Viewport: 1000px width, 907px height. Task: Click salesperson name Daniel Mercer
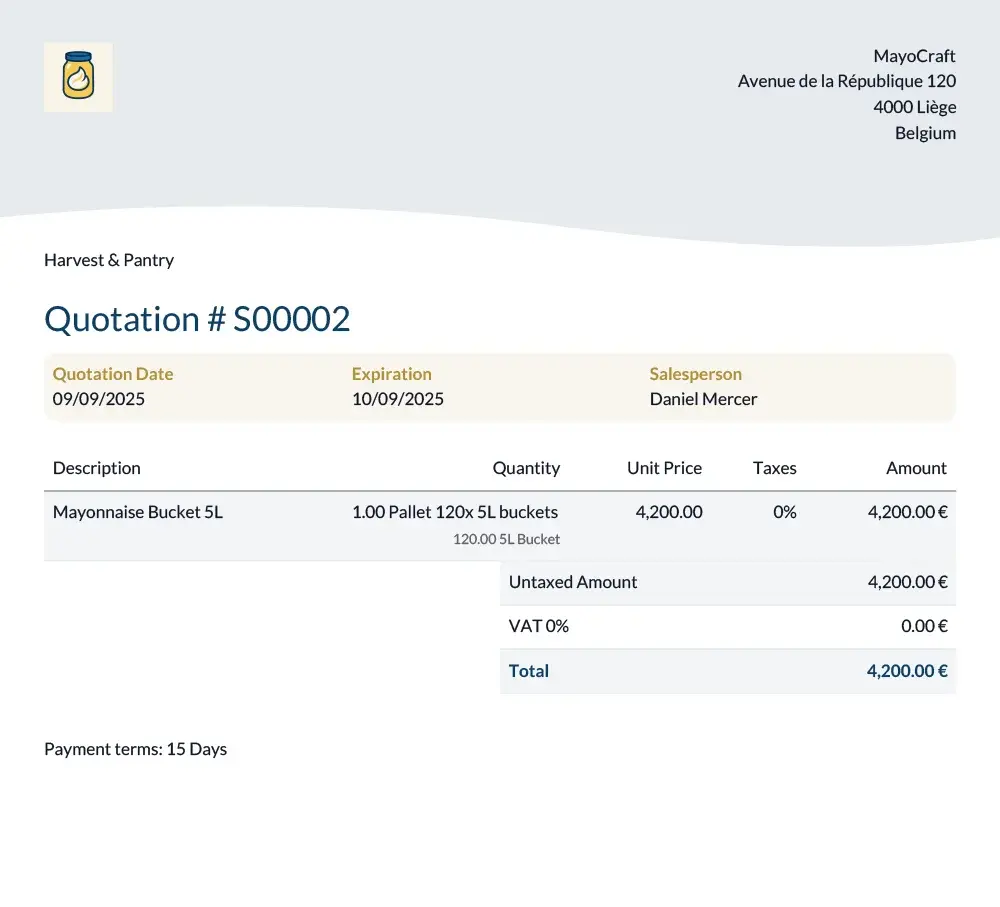point(703,399)
